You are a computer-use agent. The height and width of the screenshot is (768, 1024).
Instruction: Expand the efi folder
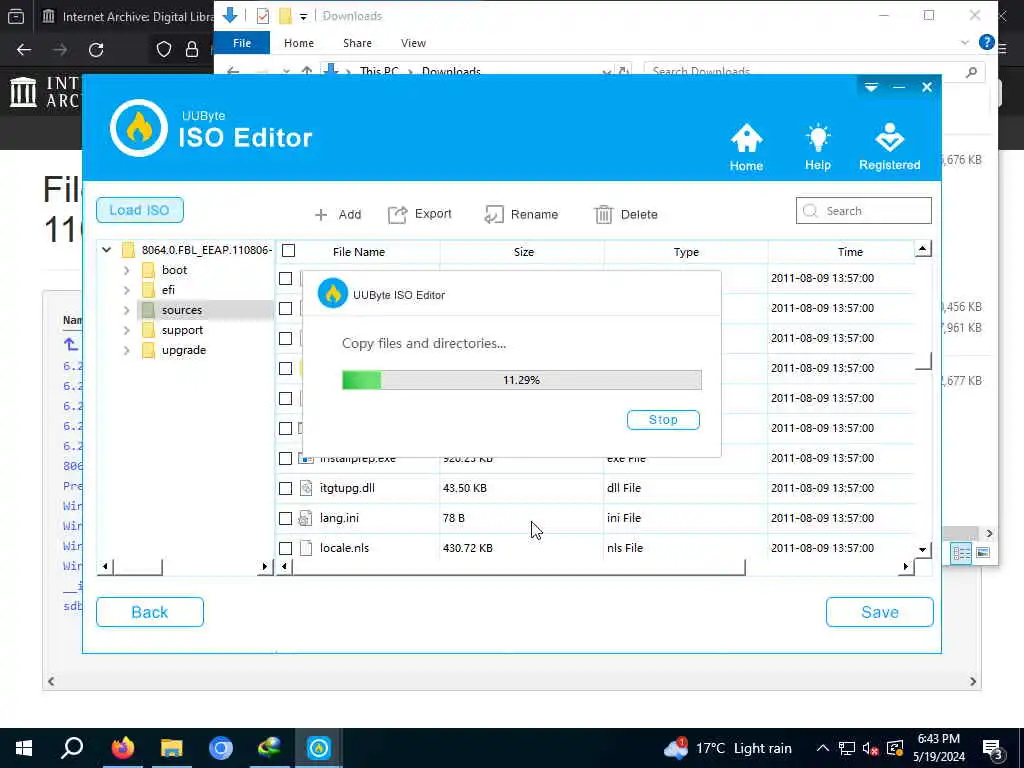[x=127, y=290]
